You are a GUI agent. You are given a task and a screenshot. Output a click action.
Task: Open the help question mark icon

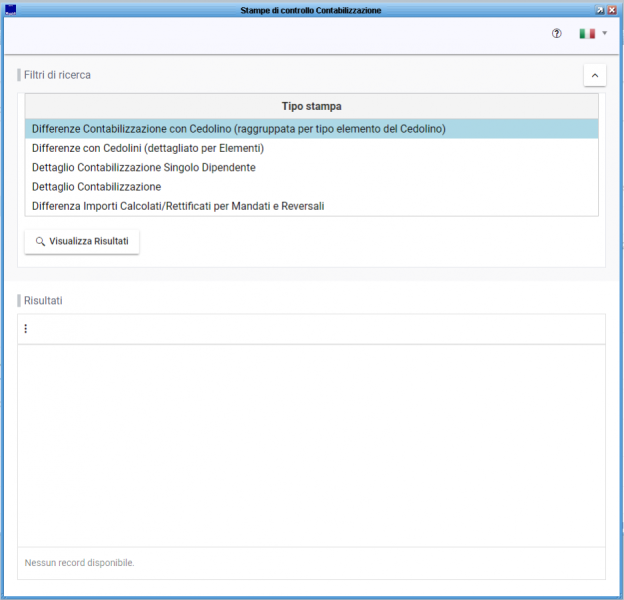coord(556,33)
